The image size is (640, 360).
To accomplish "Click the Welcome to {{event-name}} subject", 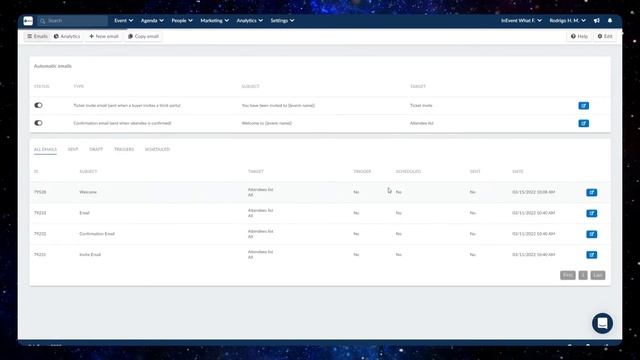I will pos(267,123).
